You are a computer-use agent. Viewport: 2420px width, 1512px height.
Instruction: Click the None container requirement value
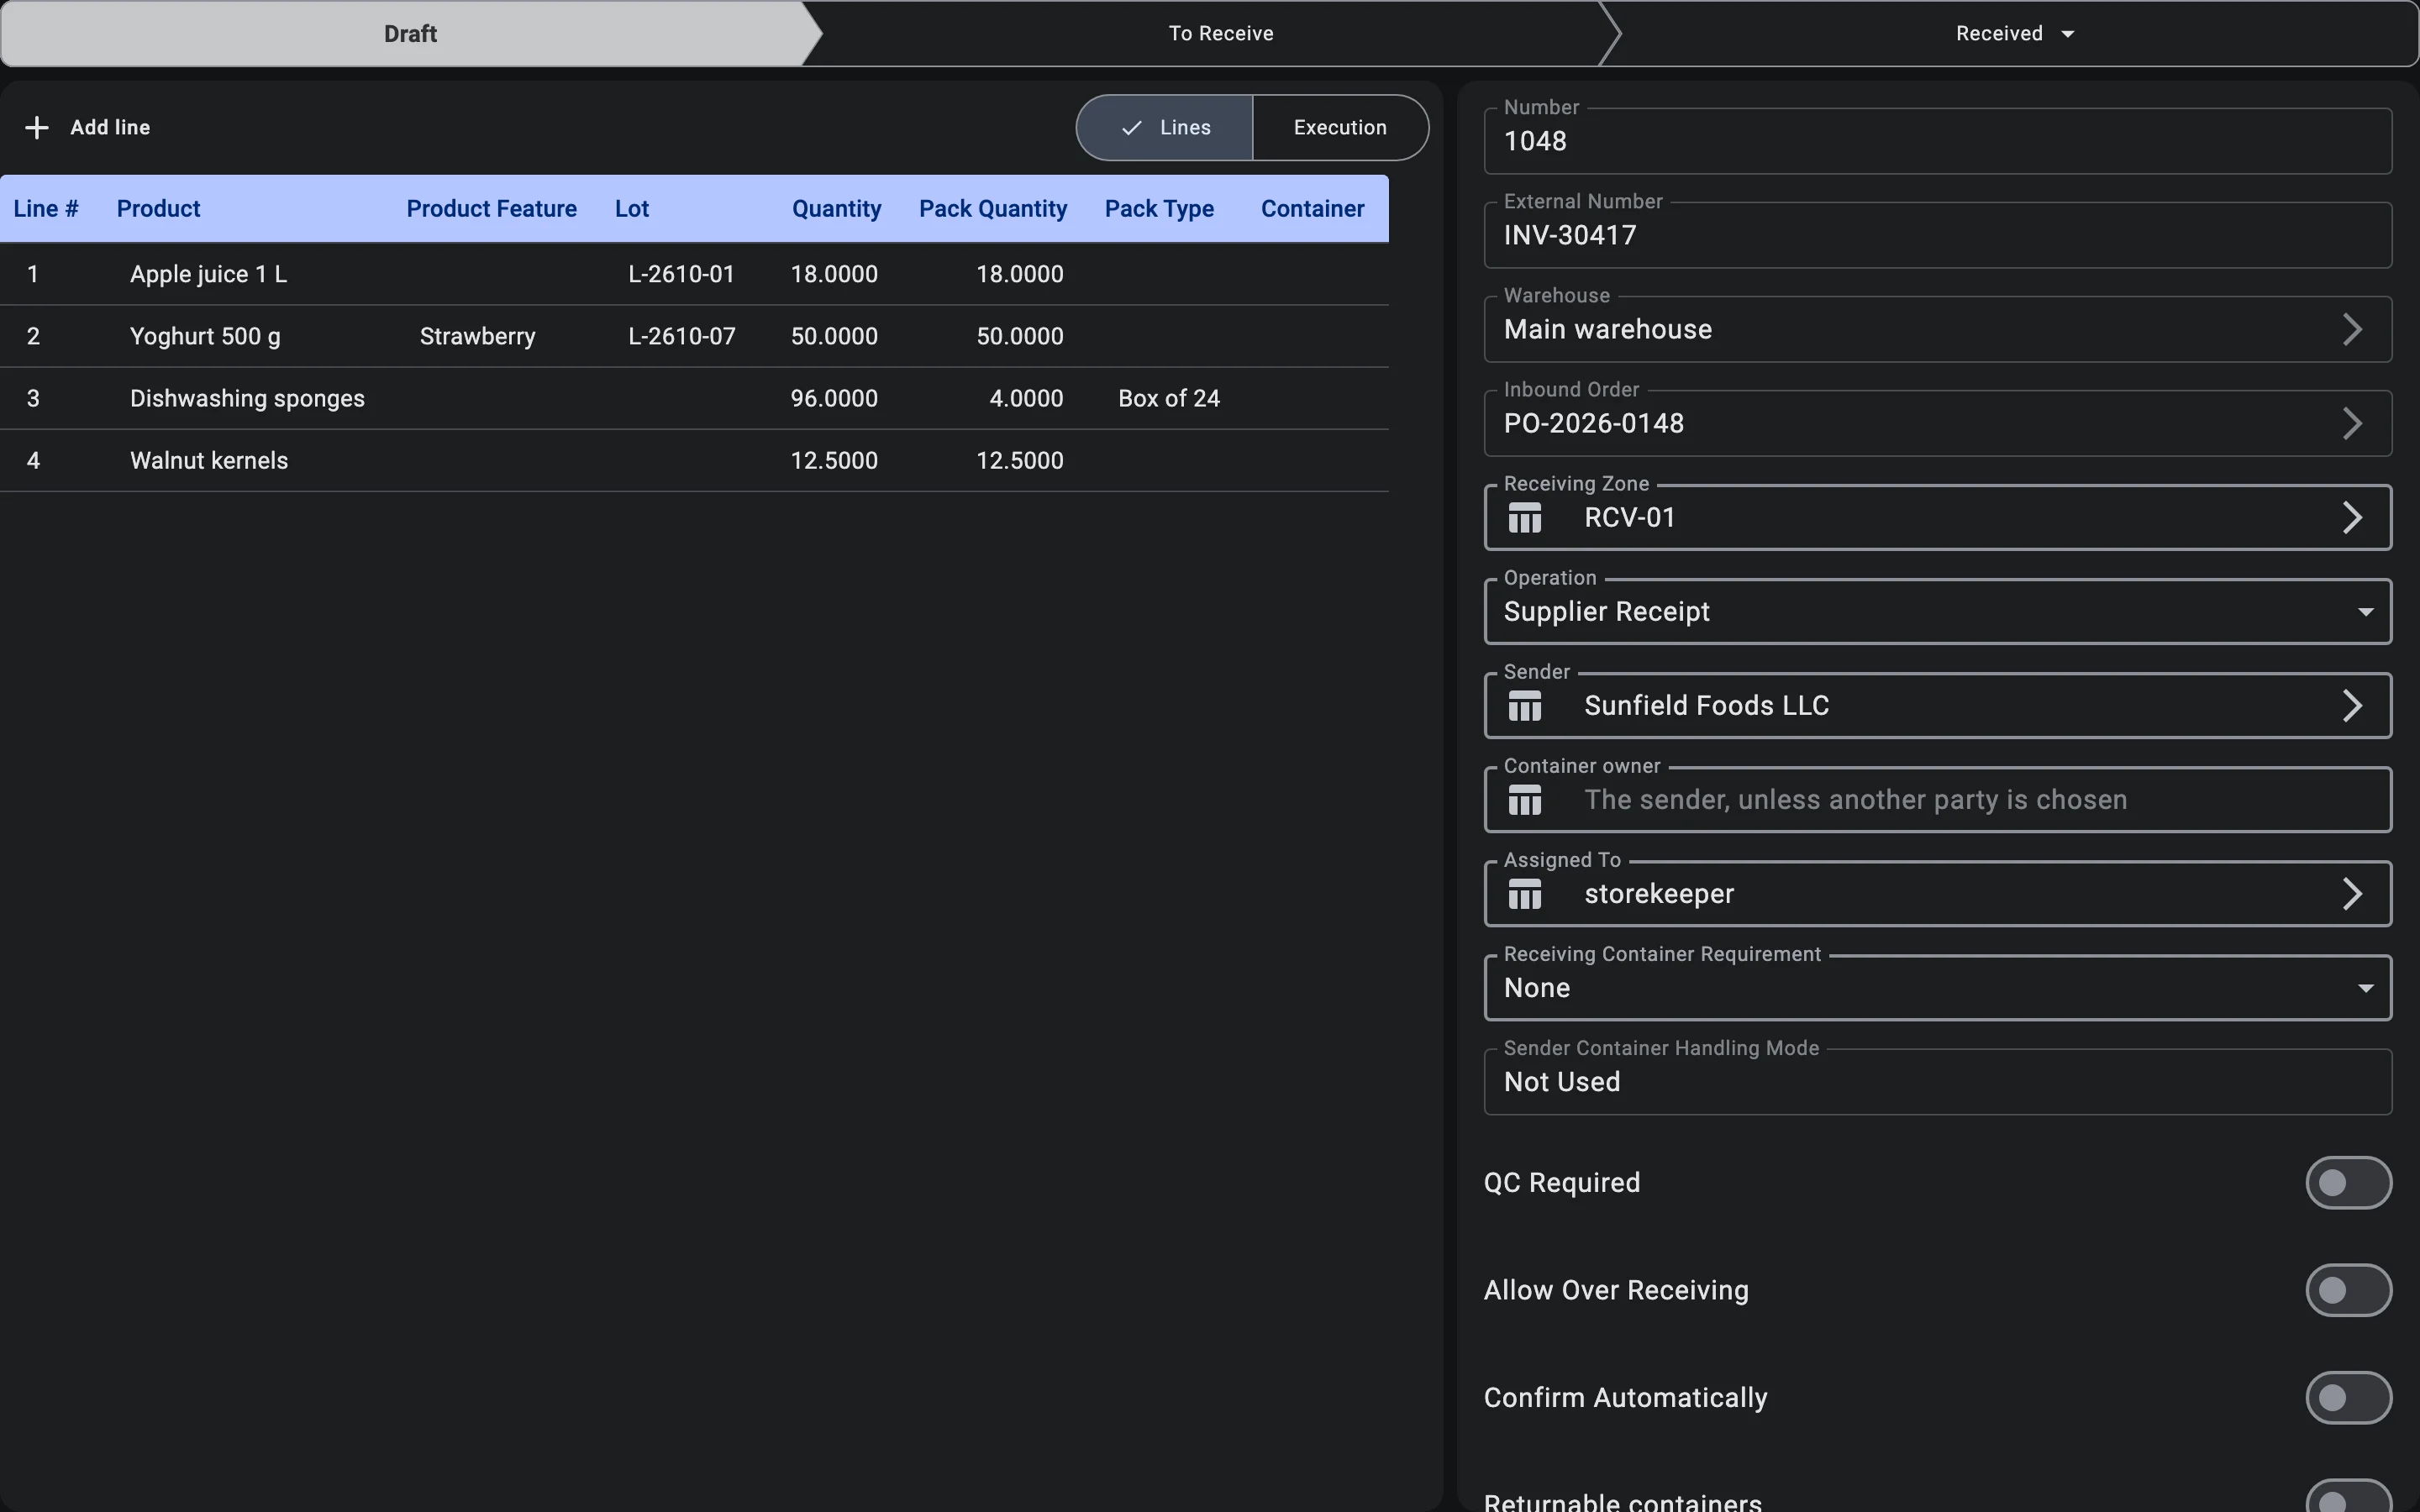coord(1537,988)
